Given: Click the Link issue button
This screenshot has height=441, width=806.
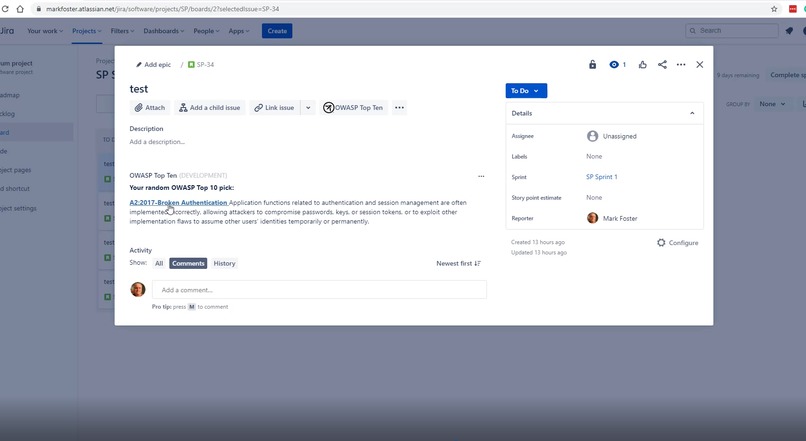Looking at the screenshot, I should pyautogui.click(x=274, y=107).
